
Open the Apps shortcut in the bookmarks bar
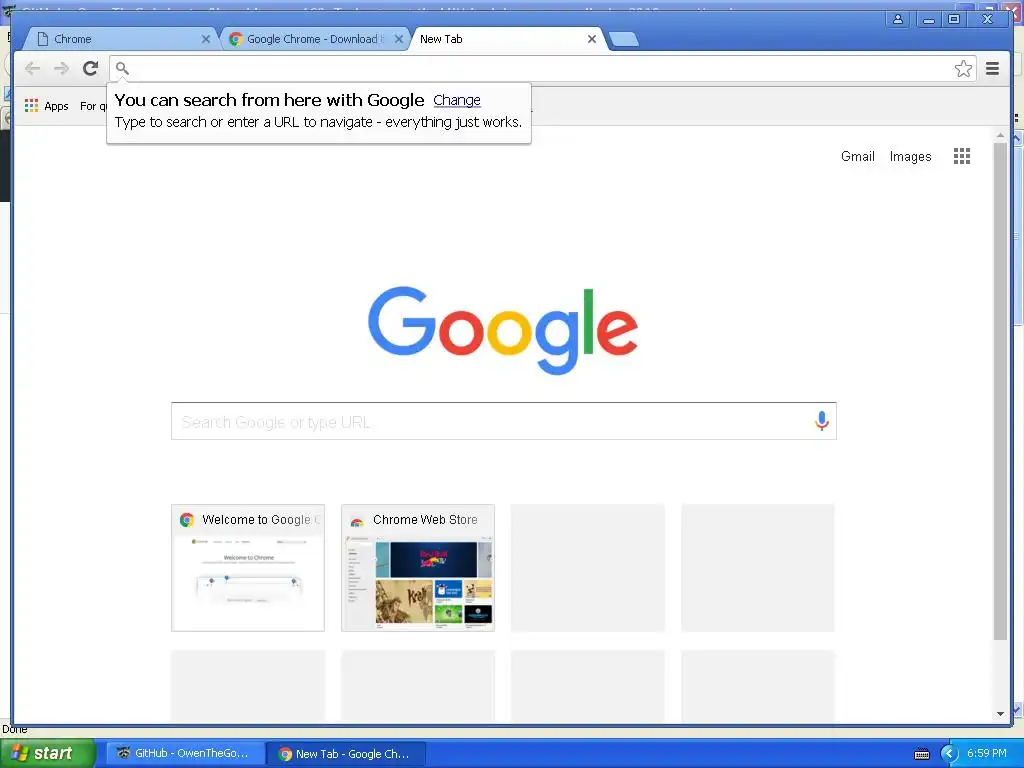pos(46,106)
